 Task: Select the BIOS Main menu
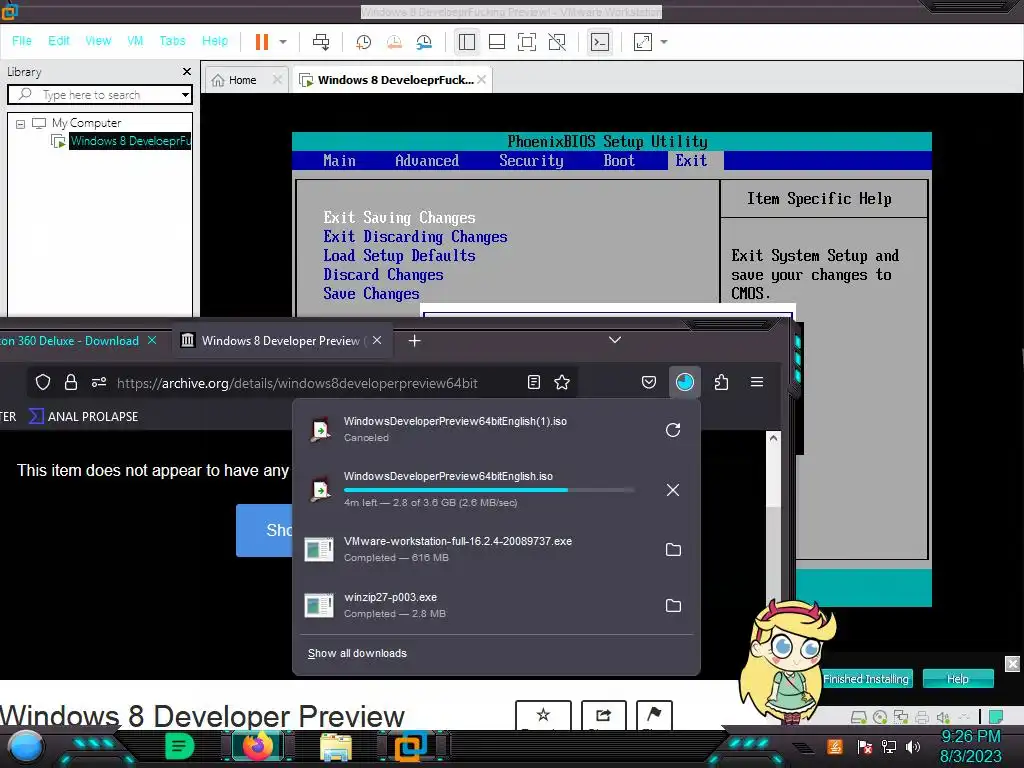coord(340,161)
